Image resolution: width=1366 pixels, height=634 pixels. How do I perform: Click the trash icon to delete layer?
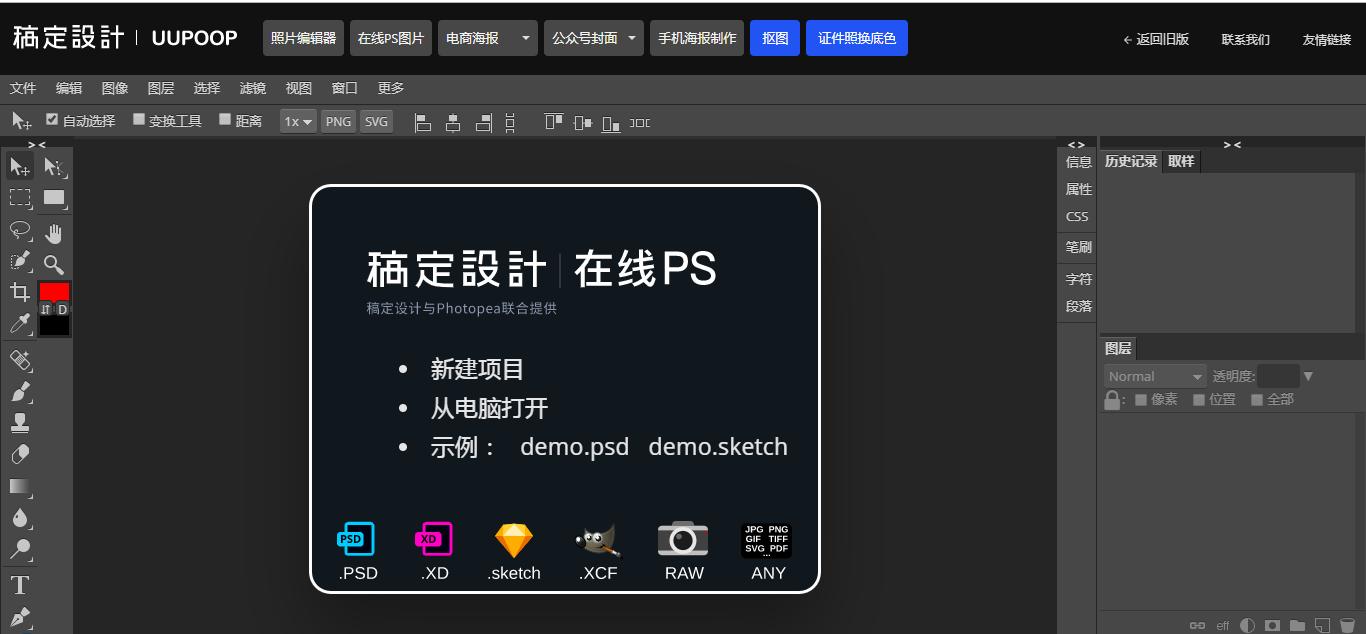(1347, 623)
